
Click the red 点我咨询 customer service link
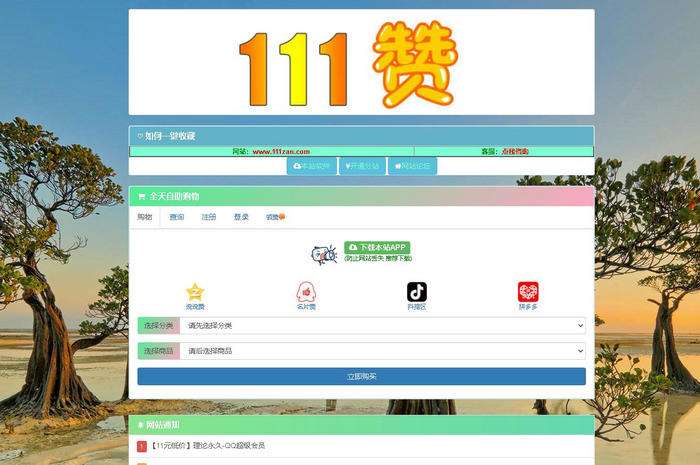(516, 152)
